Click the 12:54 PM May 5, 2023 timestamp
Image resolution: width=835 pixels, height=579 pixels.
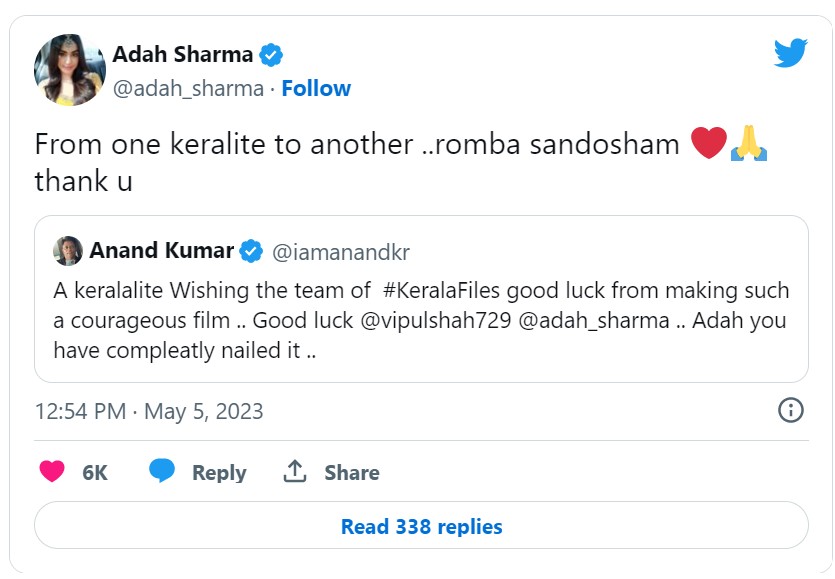[x=149, y=411]
